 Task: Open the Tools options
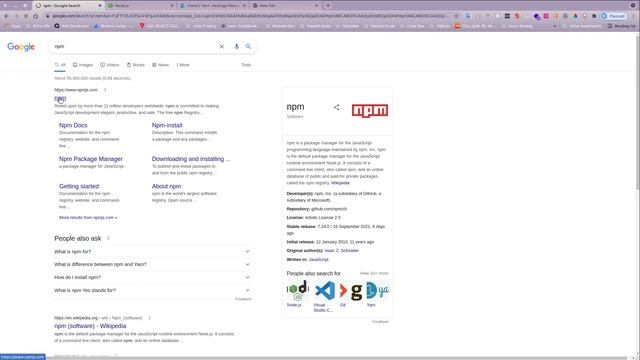(246, 65)
